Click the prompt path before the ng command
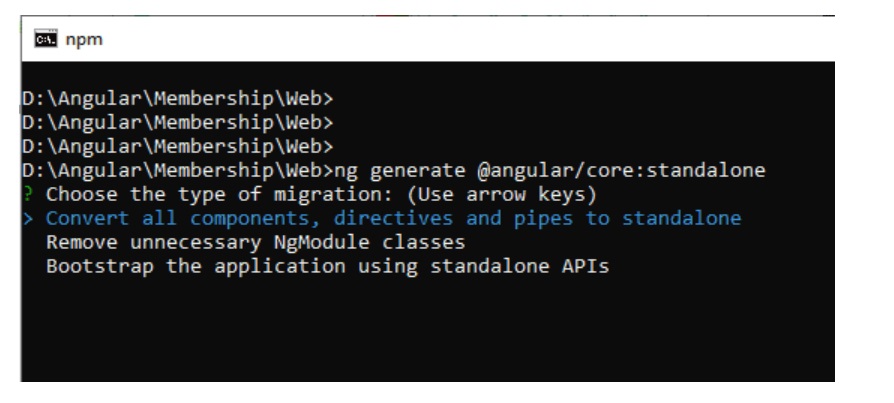 click(176, 170)
